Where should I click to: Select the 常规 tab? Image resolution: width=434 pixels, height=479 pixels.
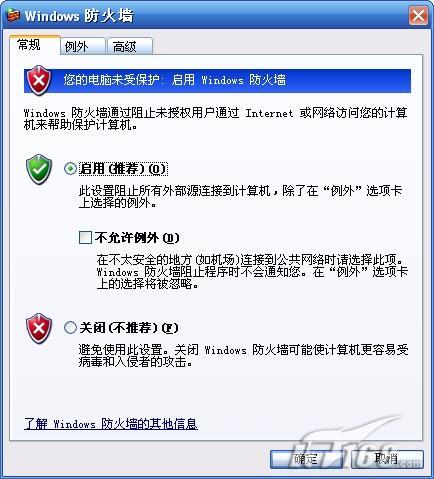tap(35, 45)
